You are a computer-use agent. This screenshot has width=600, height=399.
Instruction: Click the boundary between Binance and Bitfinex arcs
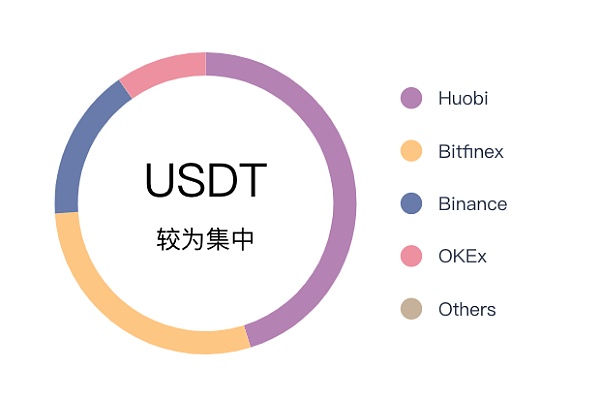(x=67, y=213)
